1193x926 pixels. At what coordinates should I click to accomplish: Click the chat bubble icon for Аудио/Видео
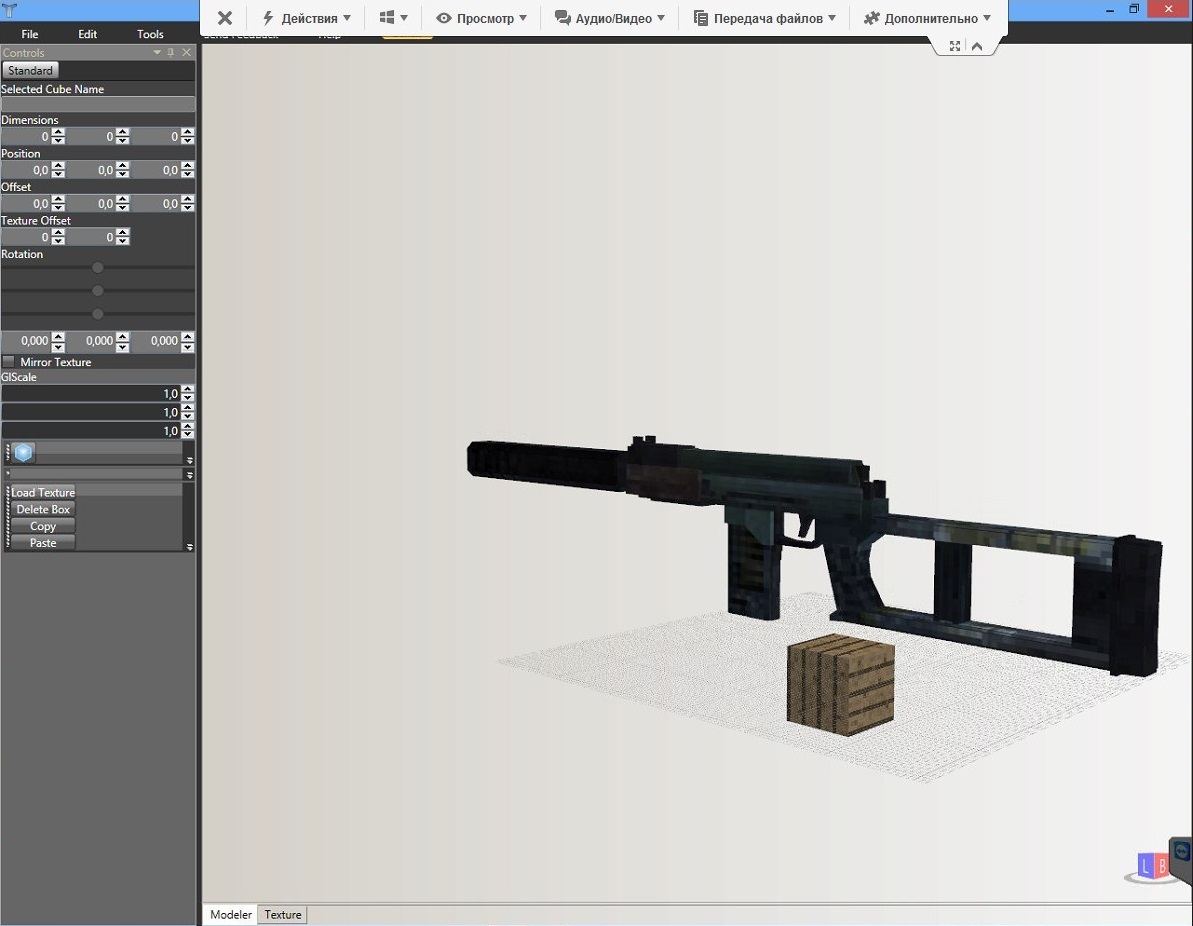coord(563,17)
